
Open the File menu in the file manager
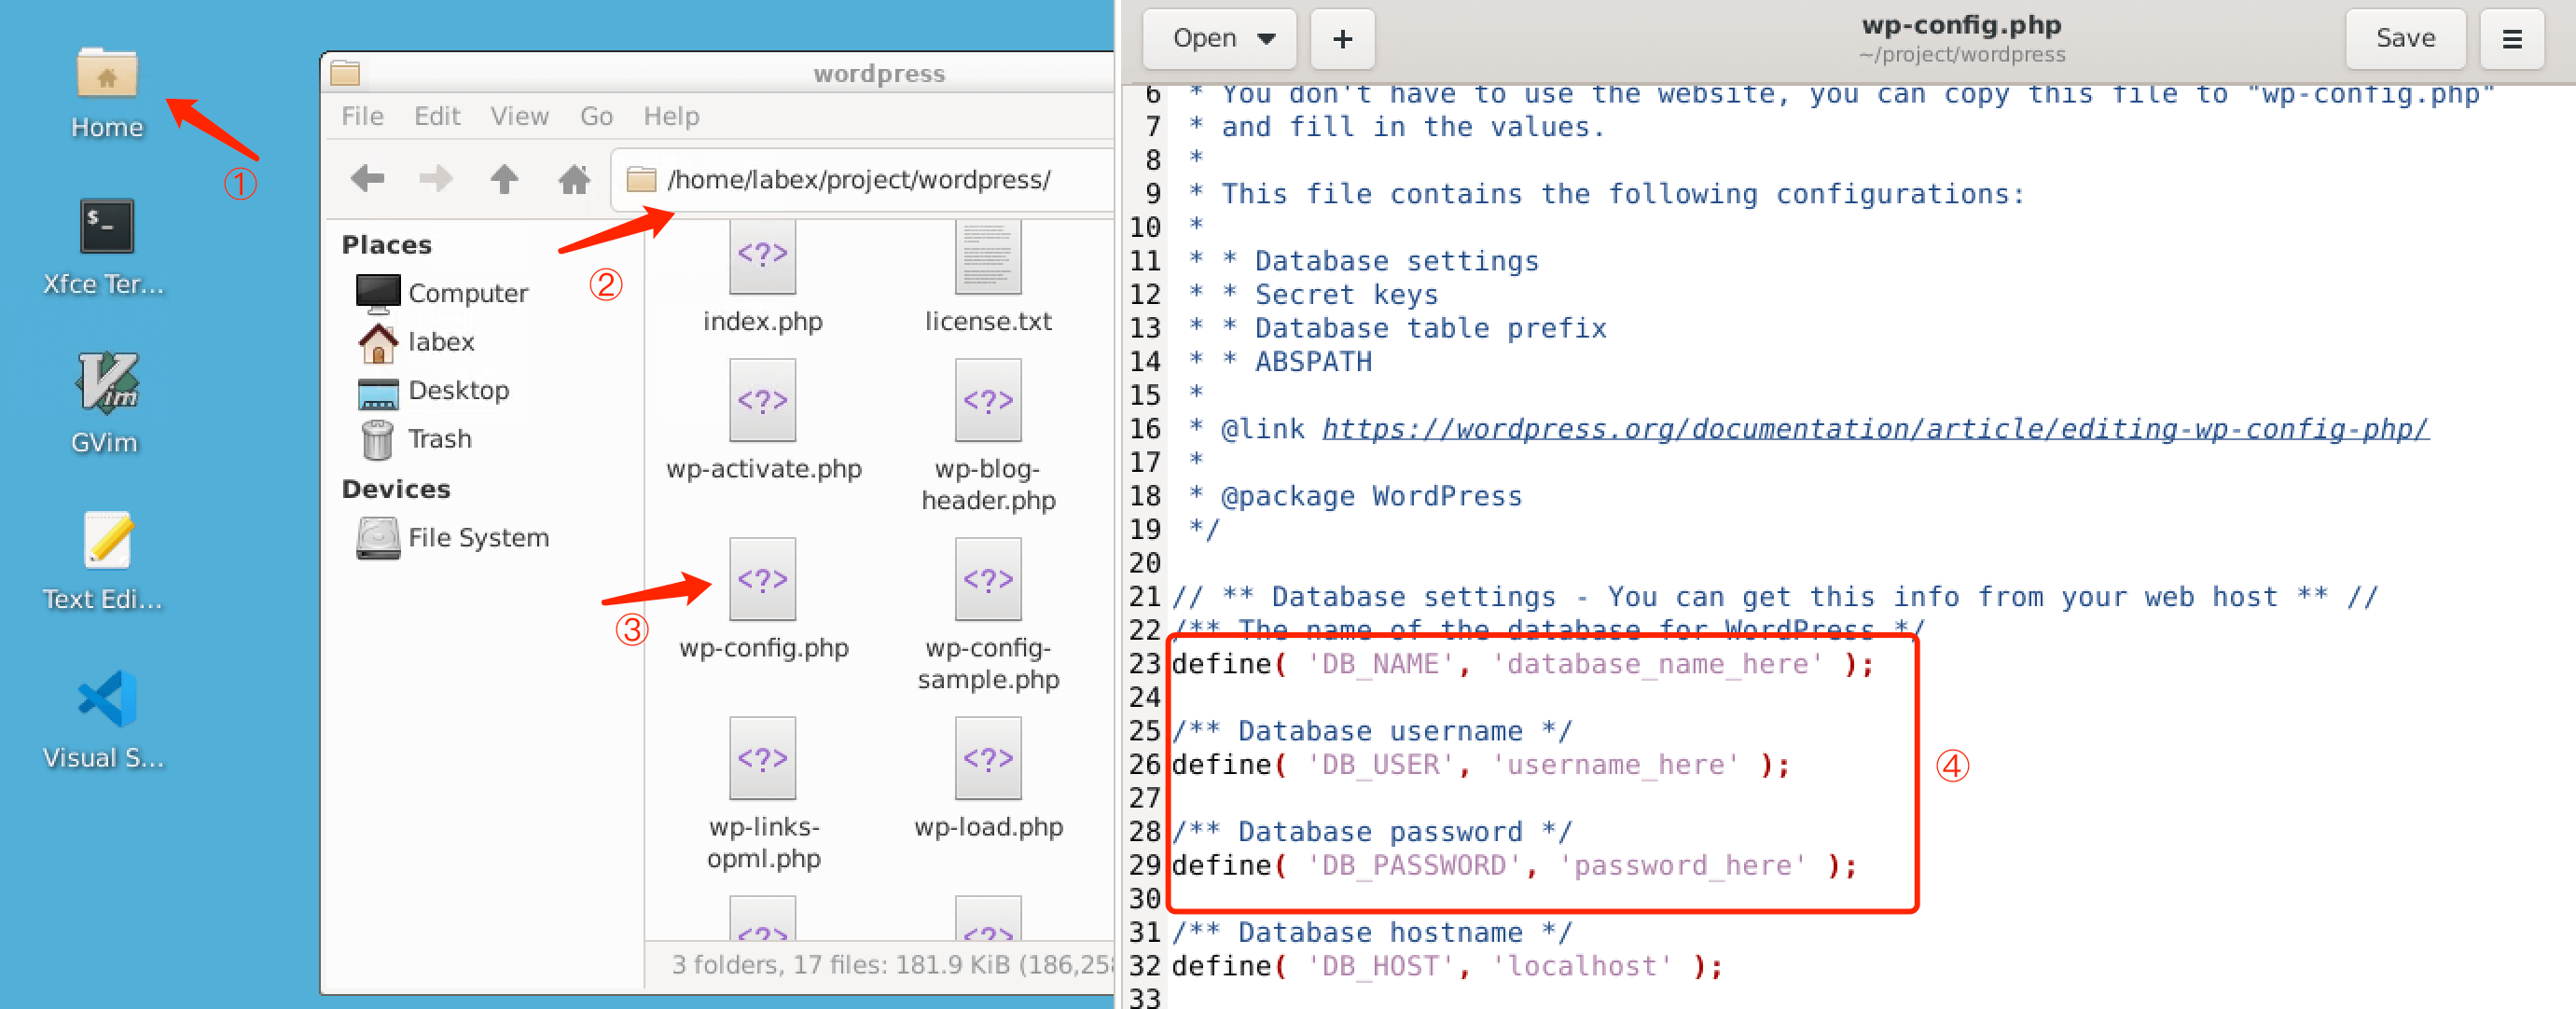click(x=361, y=115)
